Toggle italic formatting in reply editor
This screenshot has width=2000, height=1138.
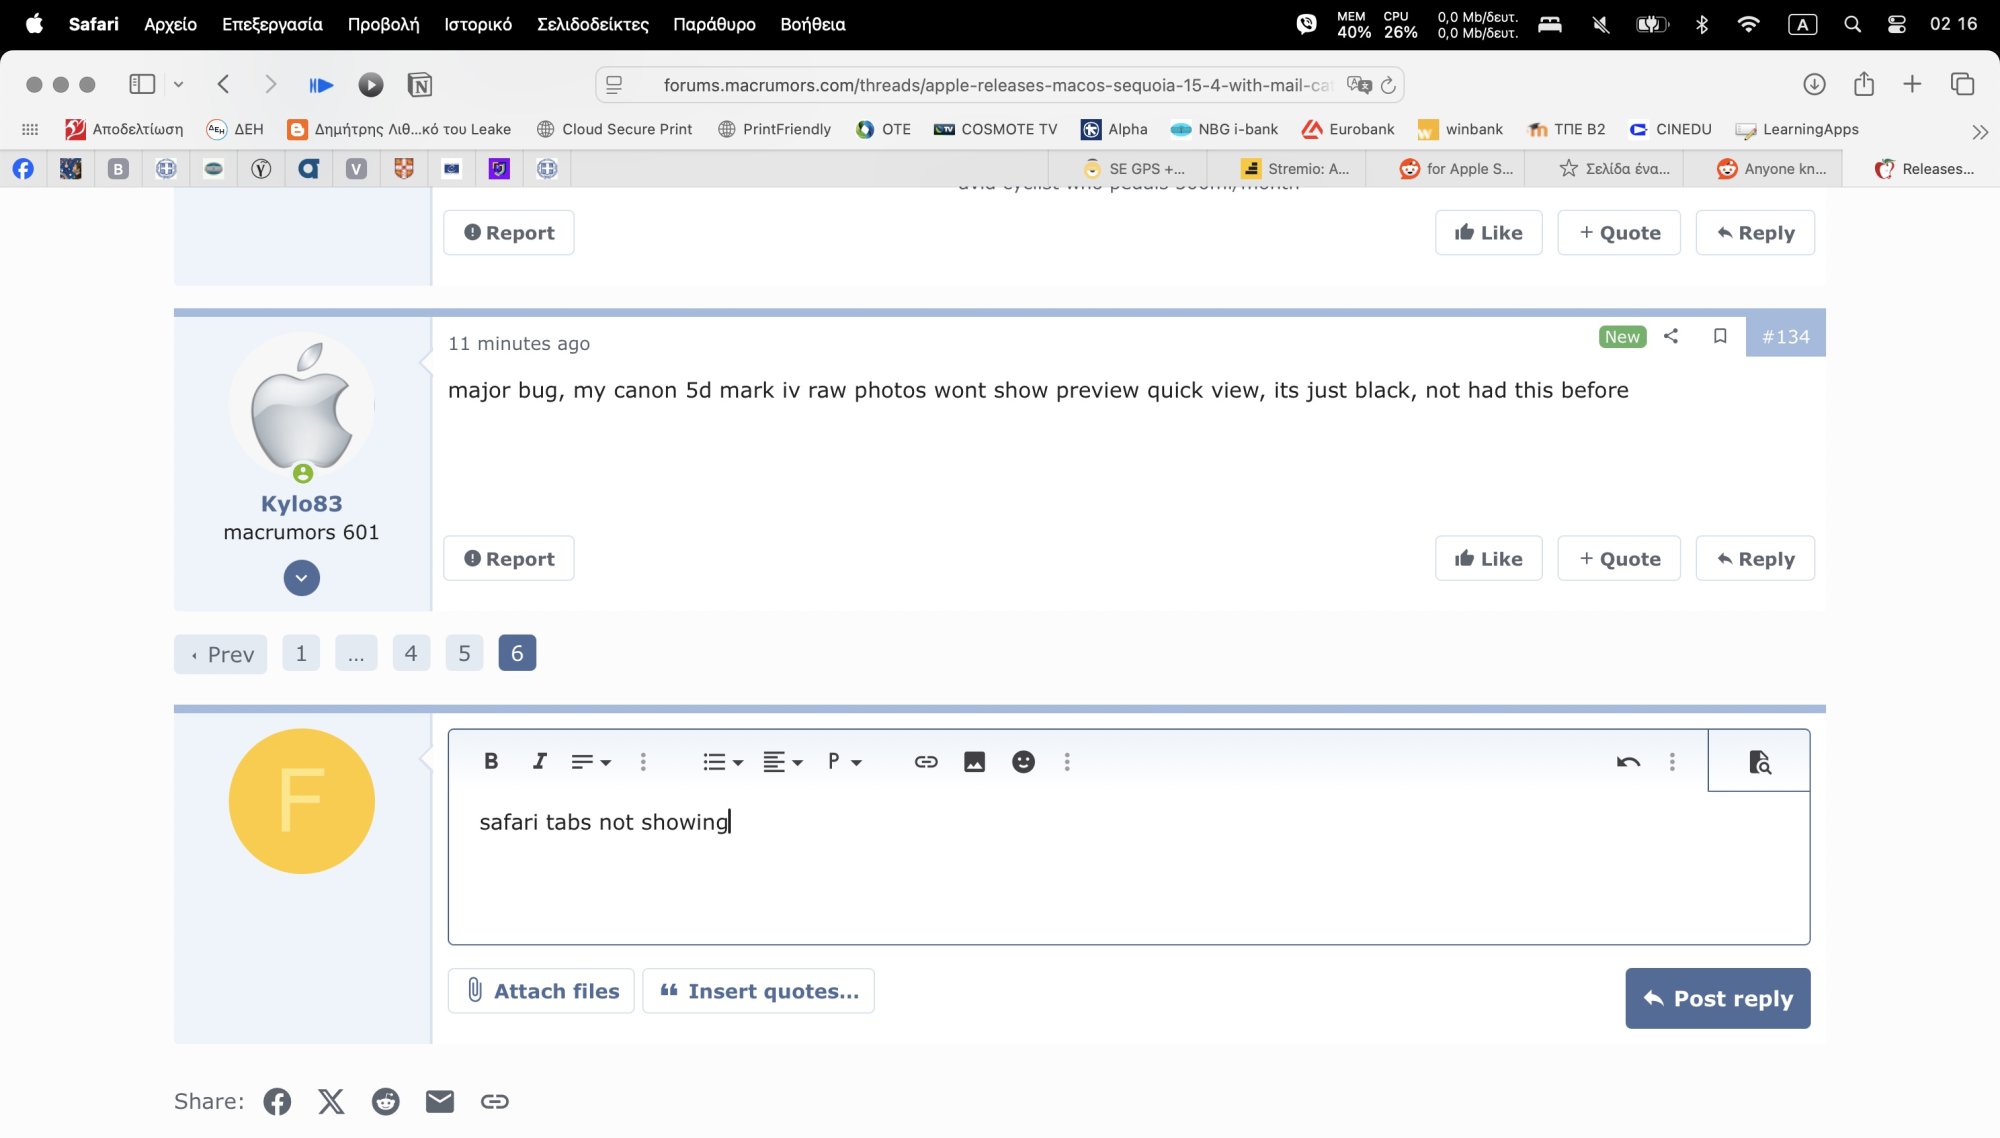pos(539,762)
